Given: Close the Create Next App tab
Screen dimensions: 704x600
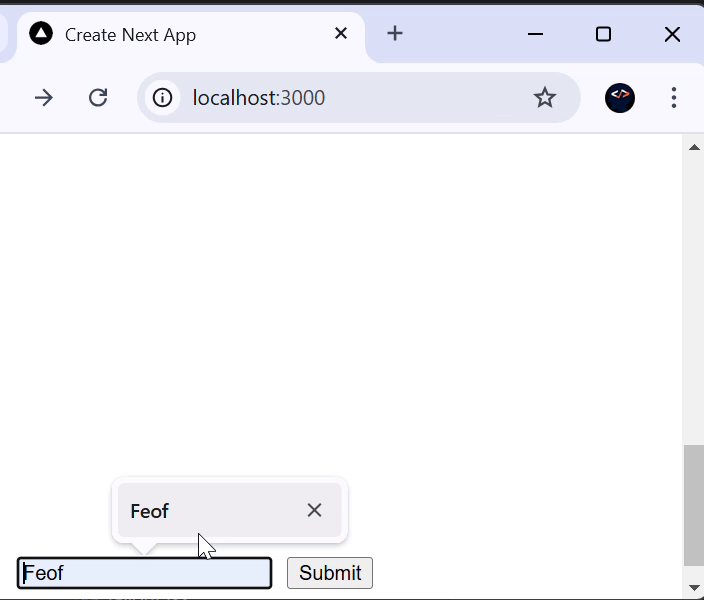Looking at the screenshot, I should click(x=340, y=34).
